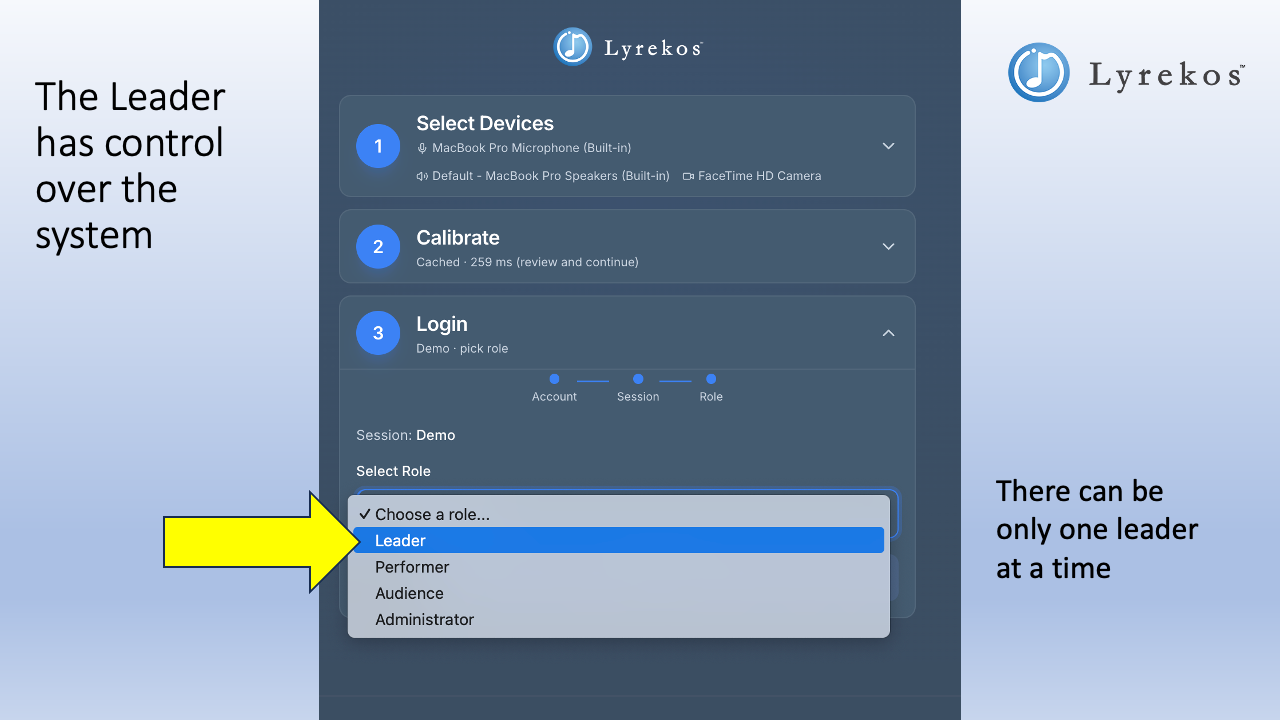Click the Lyrekos logo in the top-right corner
Image resolution: width=1280 pixels, height=720 pixels.
tap(1124, 71)
